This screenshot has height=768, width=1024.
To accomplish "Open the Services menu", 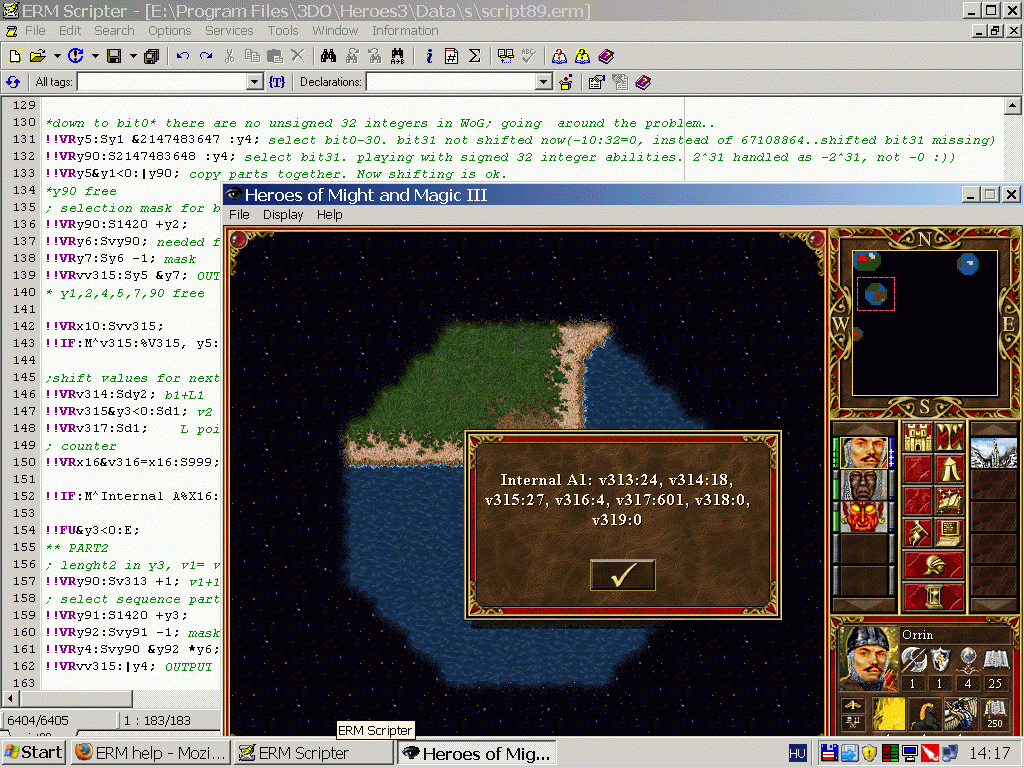I will (x=229, y=31).
